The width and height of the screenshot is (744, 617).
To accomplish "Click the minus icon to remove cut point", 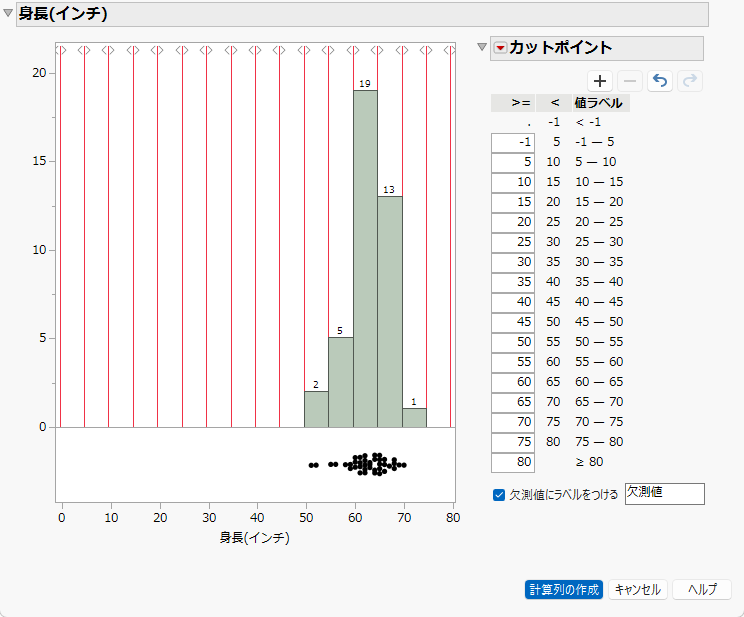I will [630, 81].
